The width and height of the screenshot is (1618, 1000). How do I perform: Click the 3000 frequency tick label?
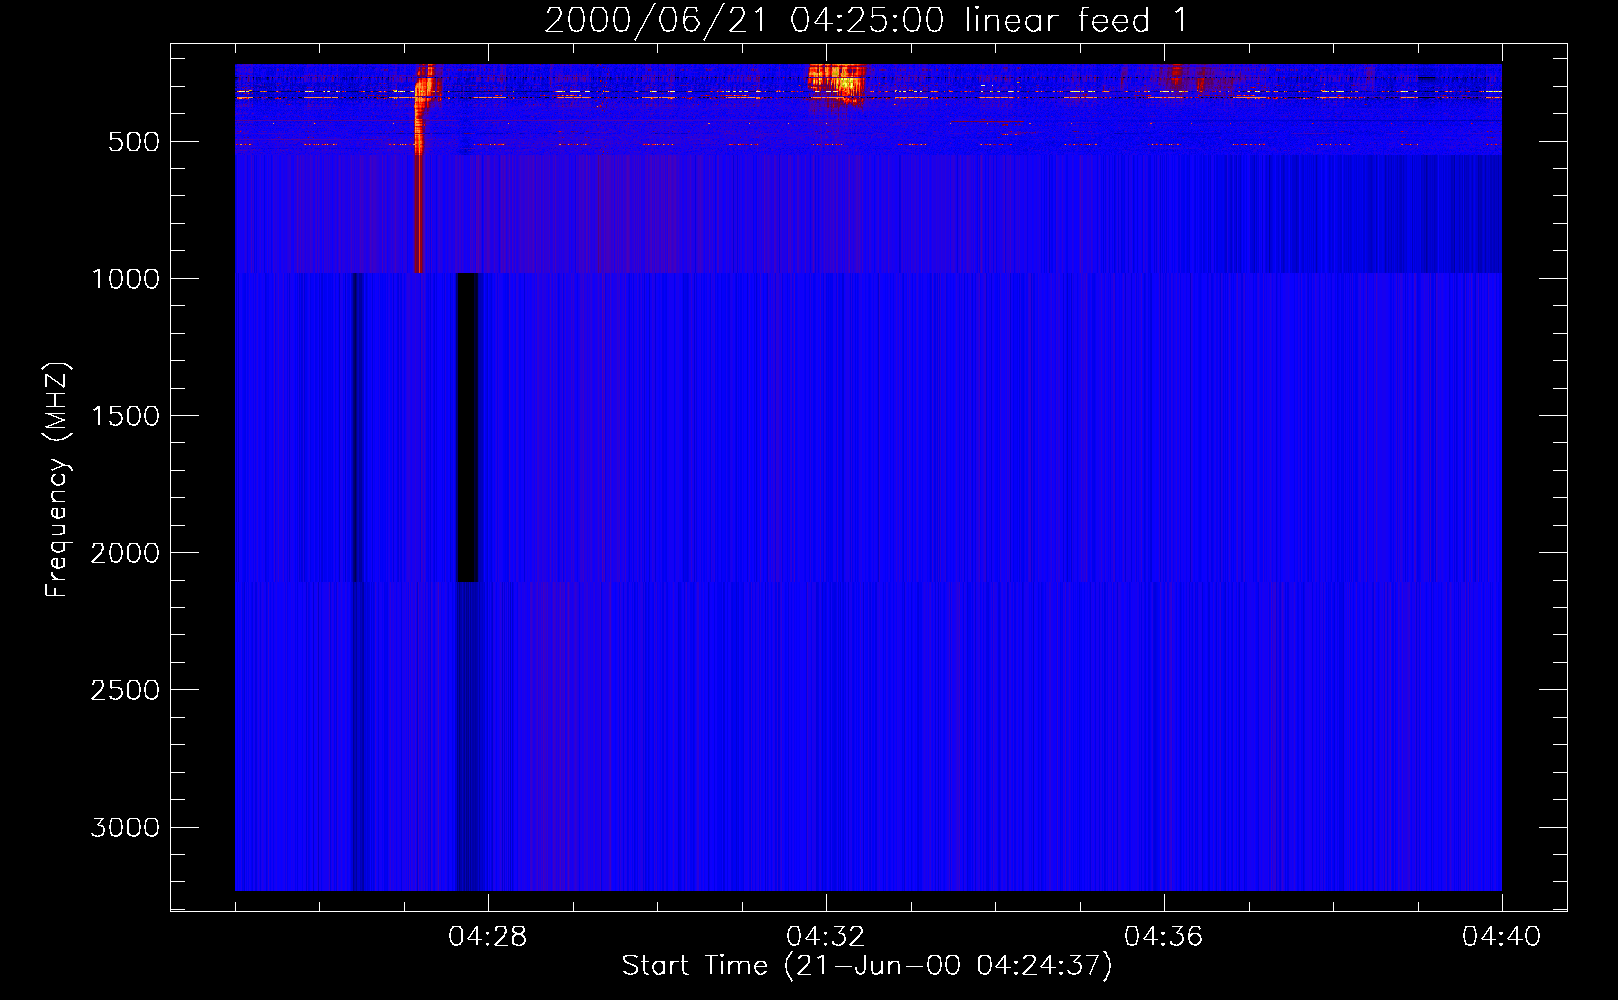pos(125,827)
